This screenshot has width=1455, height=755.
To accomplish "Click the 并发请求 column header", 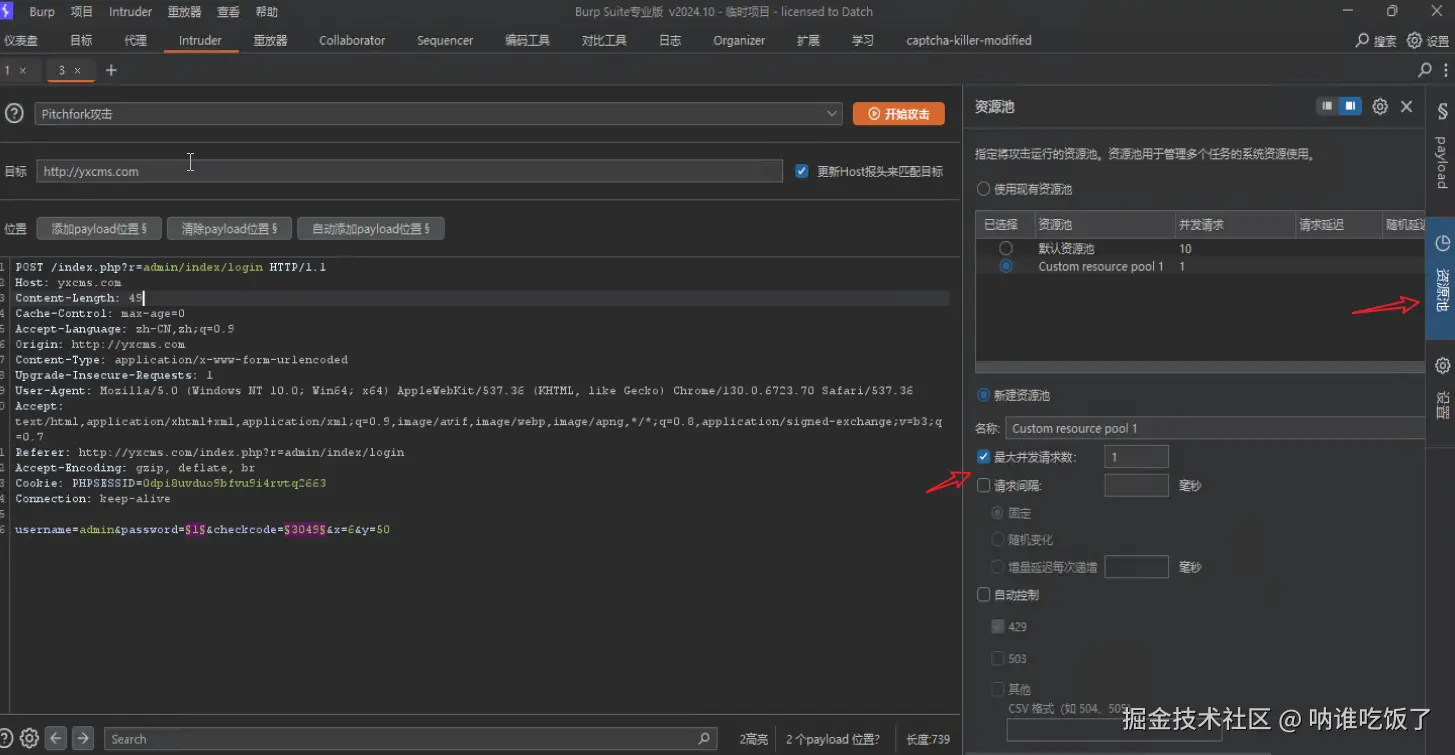I will [x=1235, y=225].
